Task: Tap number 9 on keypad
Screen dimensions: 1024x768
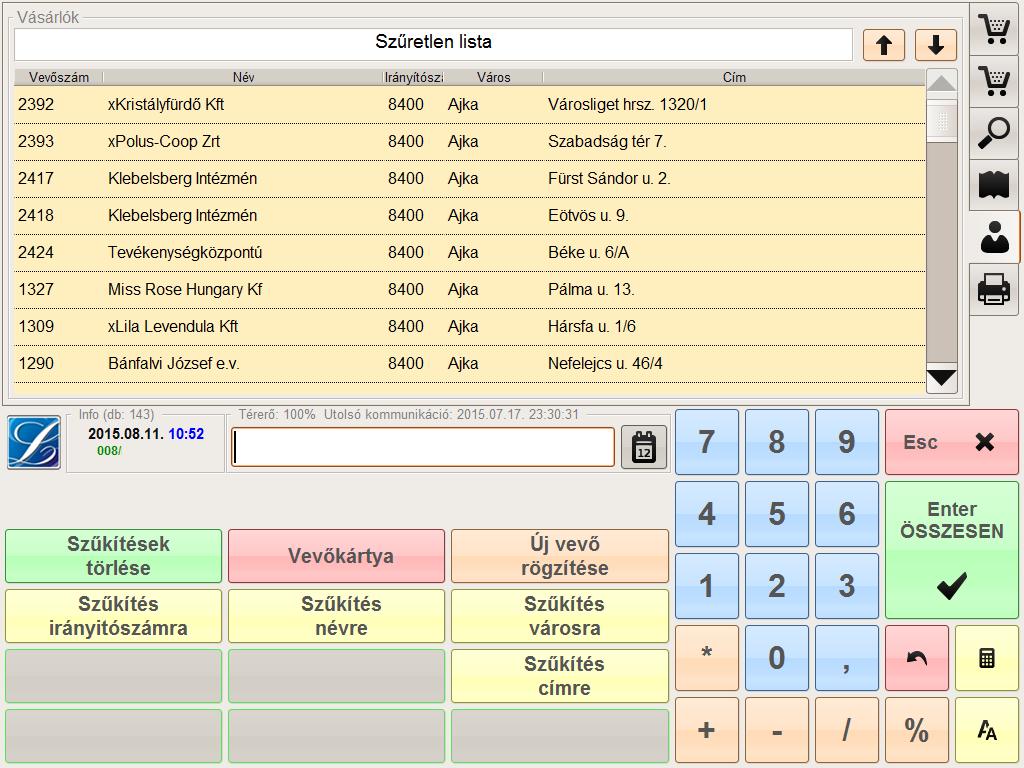Action: tap(846, 442)
